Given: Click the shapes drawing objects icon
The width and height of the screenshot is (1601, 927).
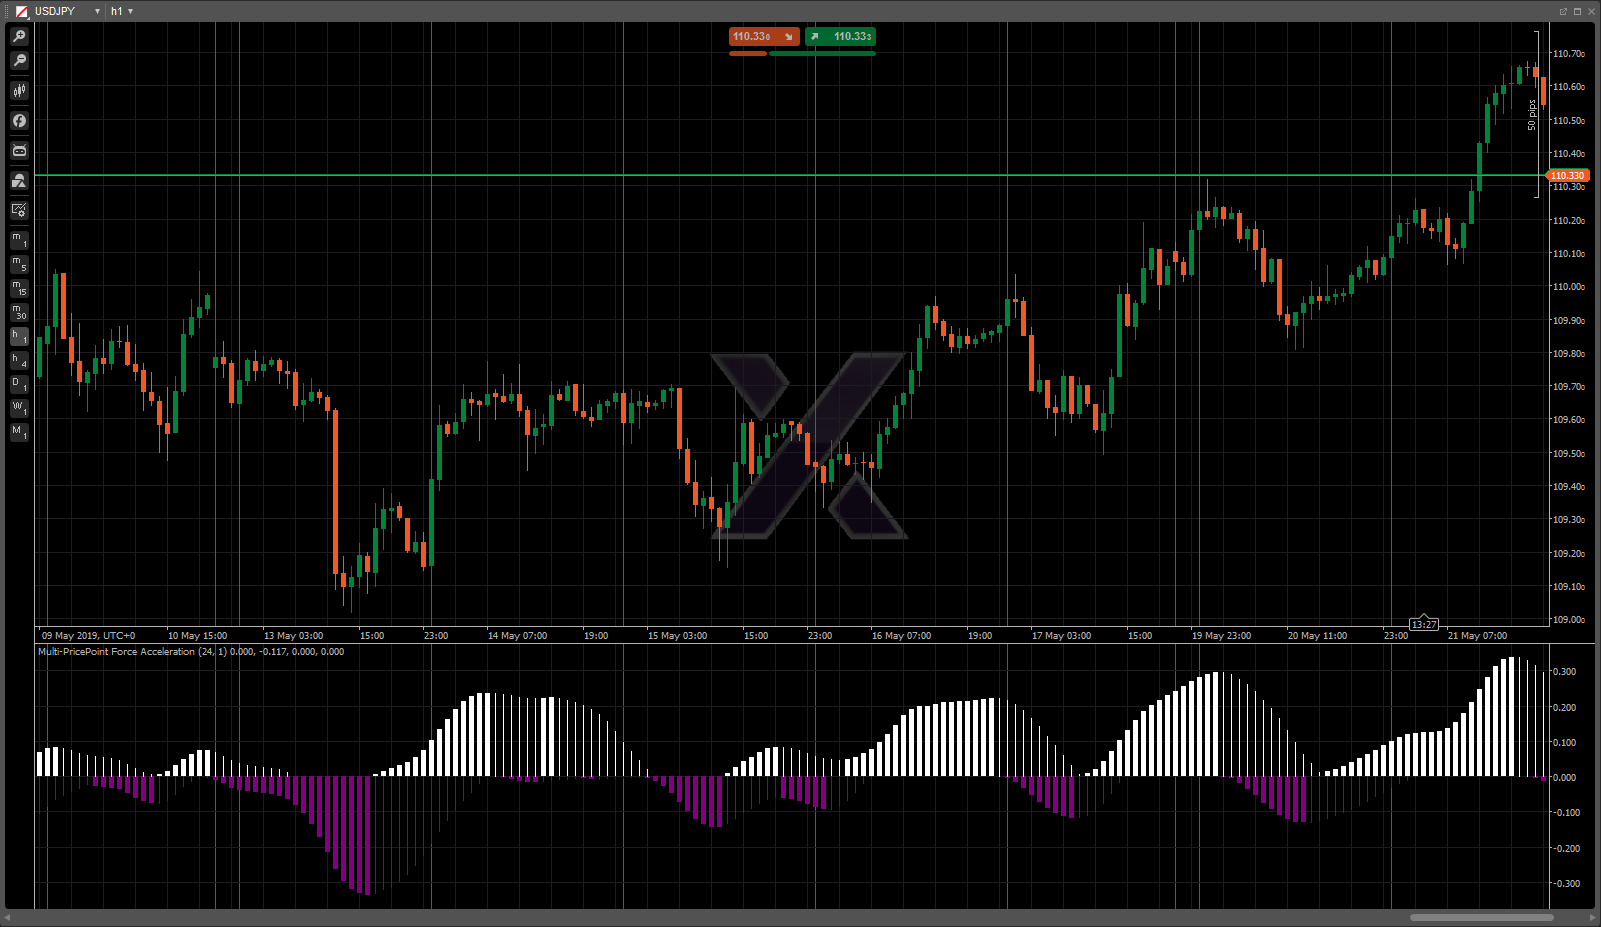Looking at the screenshot, I should tap(19, 181).
